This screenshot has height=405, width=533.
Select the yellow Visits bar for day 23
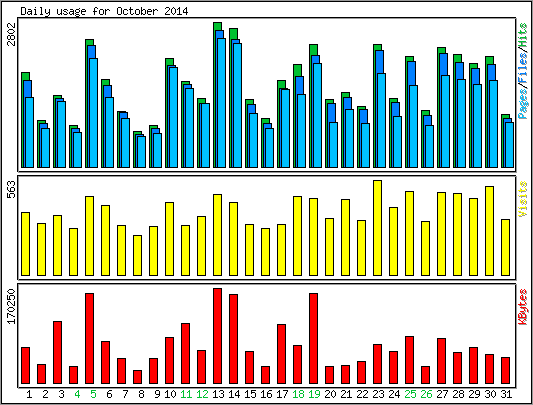(x=377, y=228)
